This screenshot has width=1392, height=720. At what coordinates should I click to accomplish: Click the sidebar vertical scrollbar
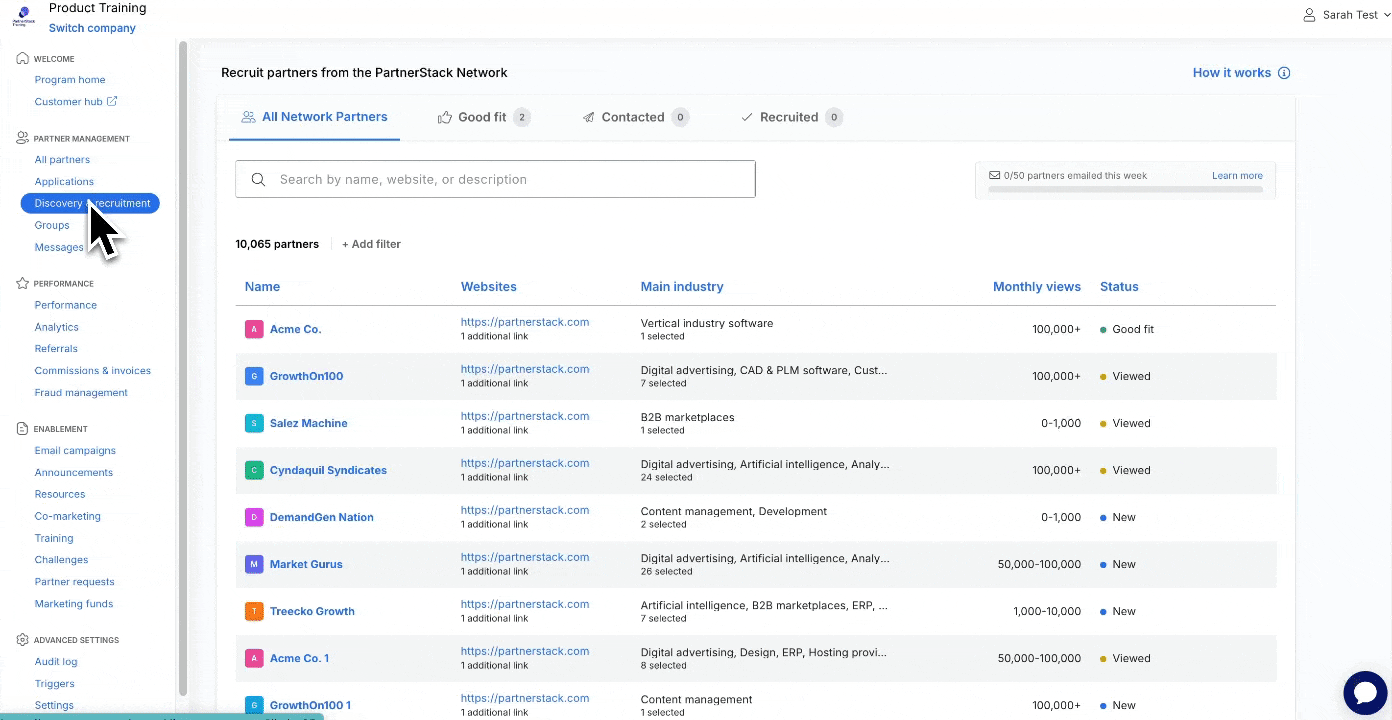coord(182,368)
